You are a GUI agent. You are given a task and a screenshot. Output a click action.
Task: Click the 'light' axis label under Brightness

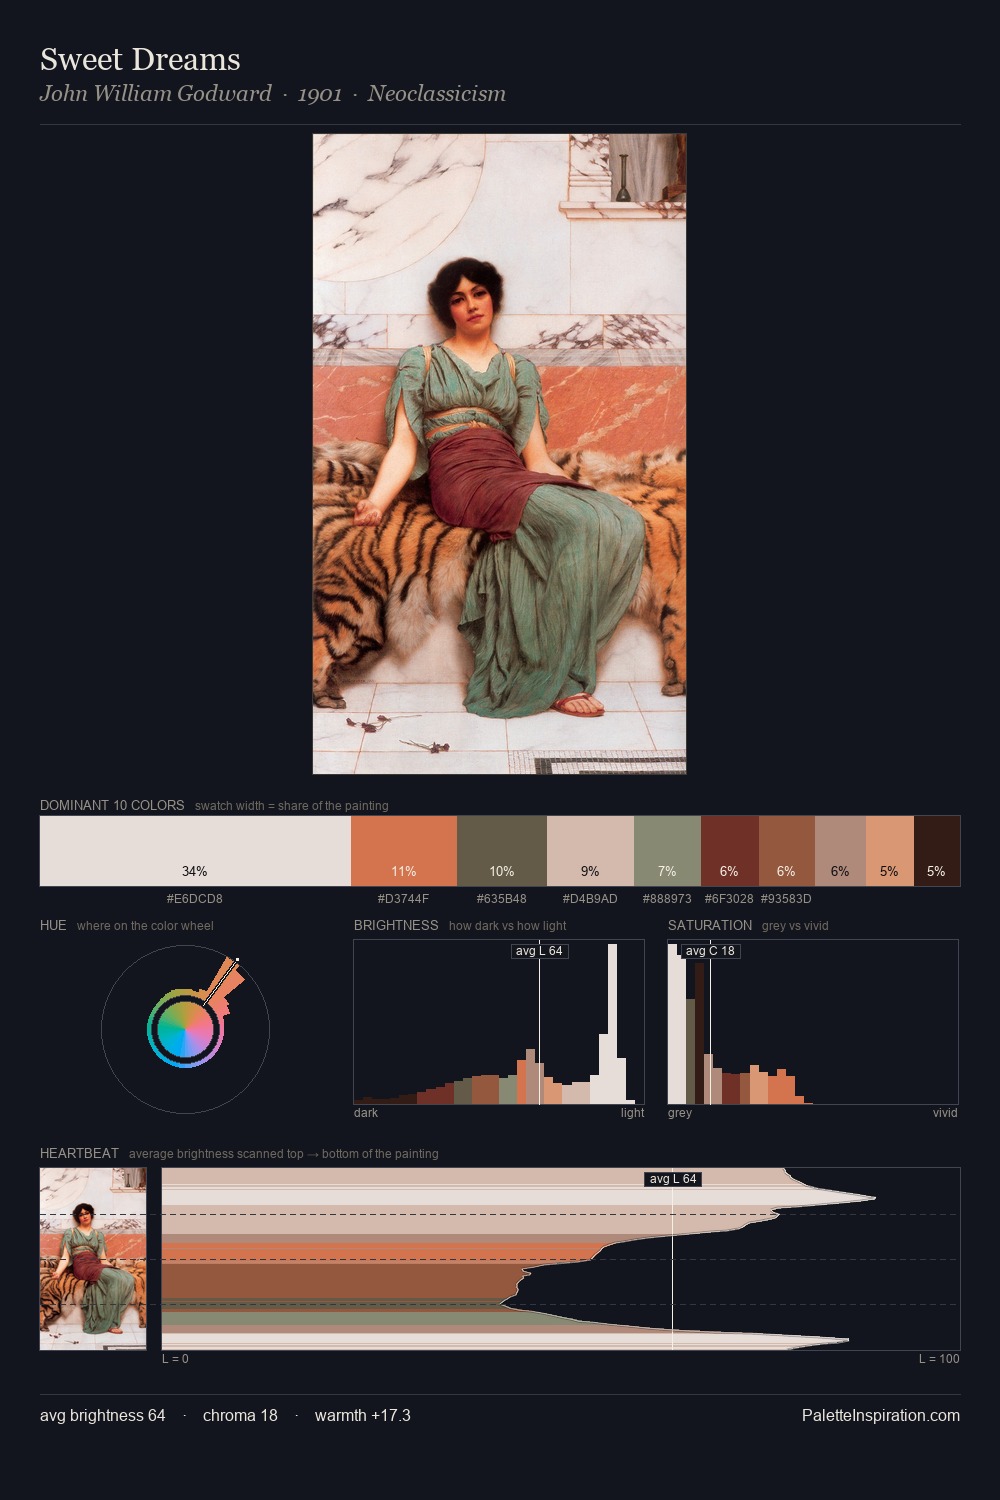coord(632,1113)
